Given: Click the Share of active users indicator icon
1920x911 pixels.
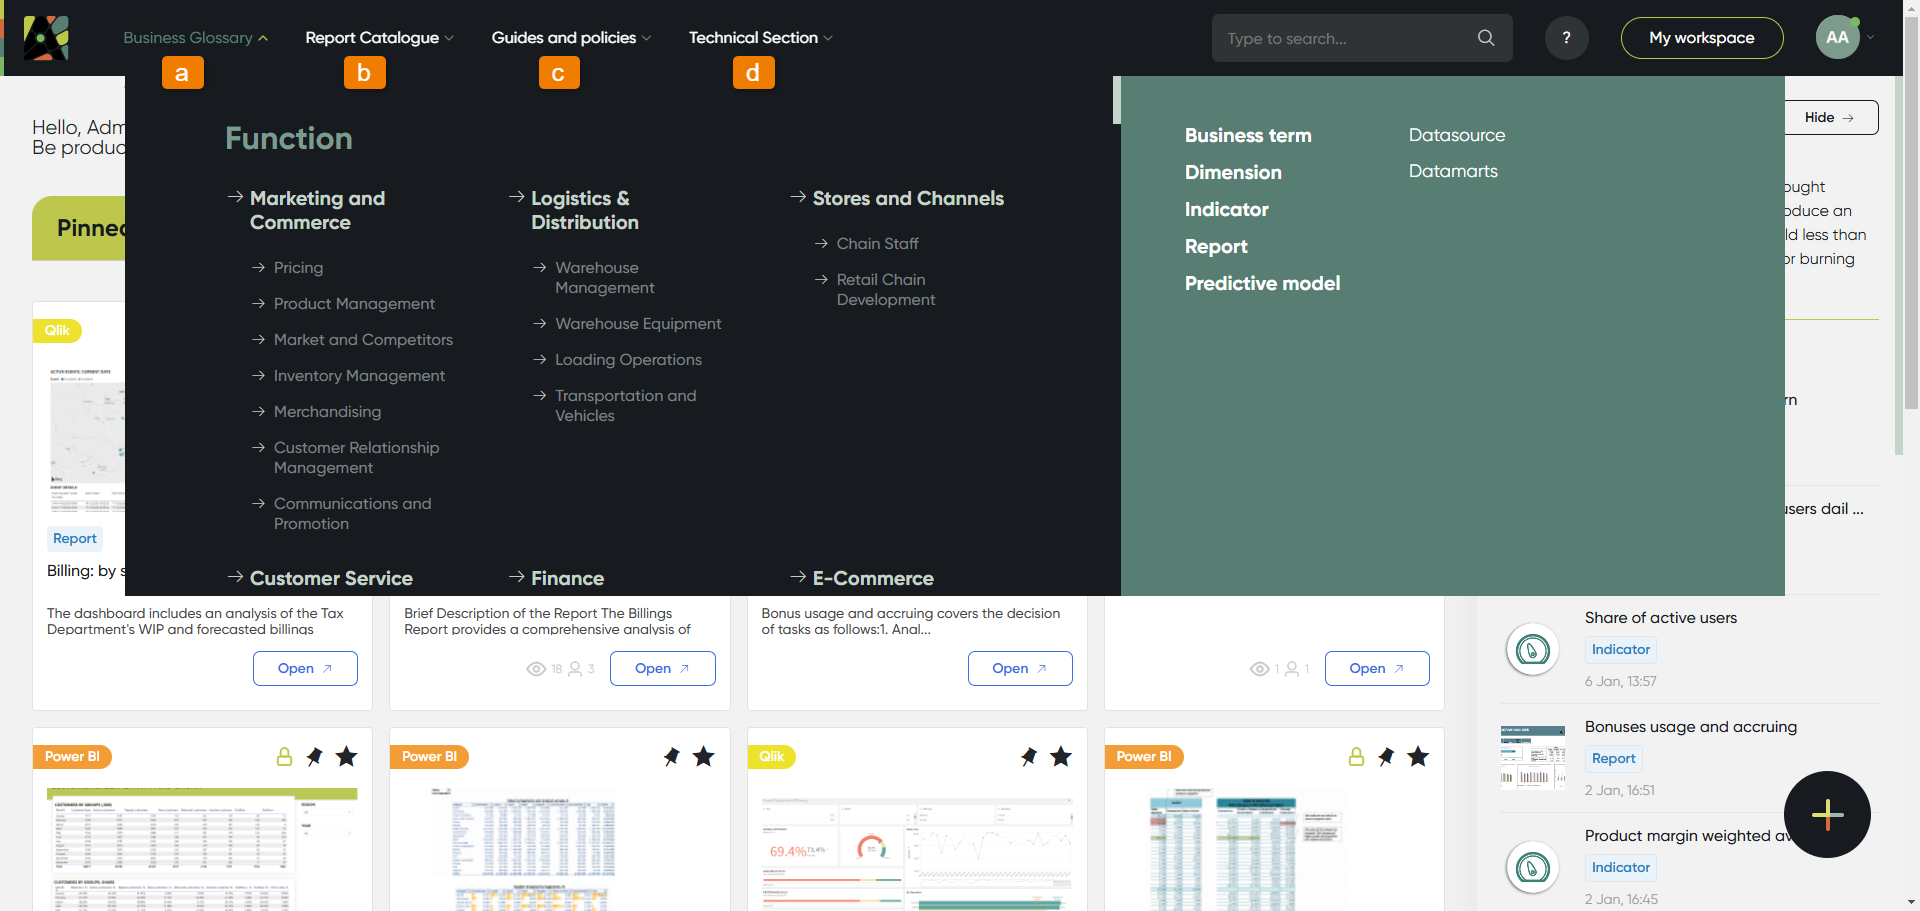Looking at the screenshot, I should coord(1532,650).
